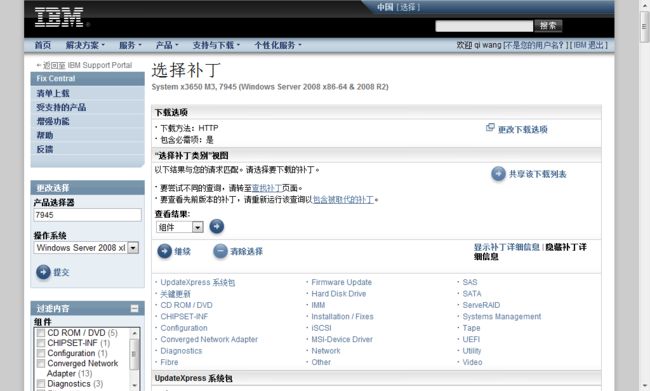Image resolution: width=650 pixels, height=391 pixels.
Task: Jump to the Diagnostics category link
Action: 181,351
